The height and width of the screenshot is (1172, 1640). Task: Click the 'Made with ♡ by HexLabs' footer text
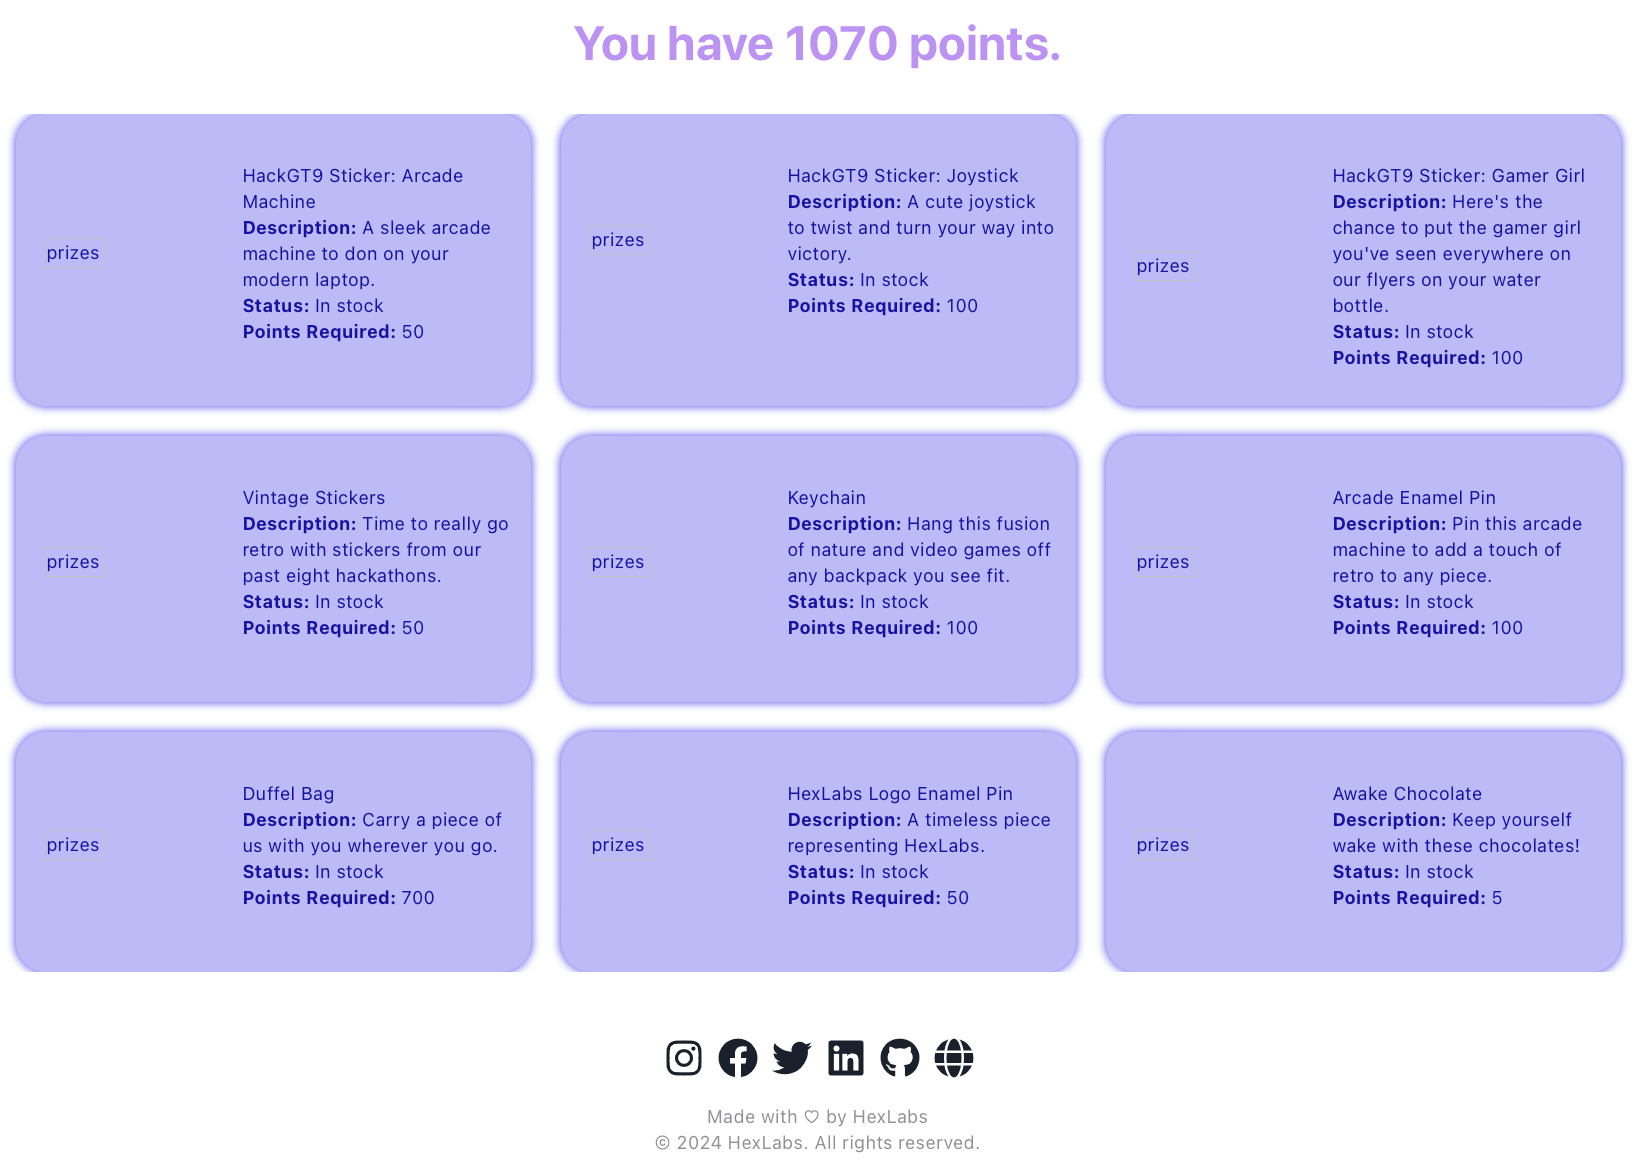pyautogui.click(x=817, y=1117)
